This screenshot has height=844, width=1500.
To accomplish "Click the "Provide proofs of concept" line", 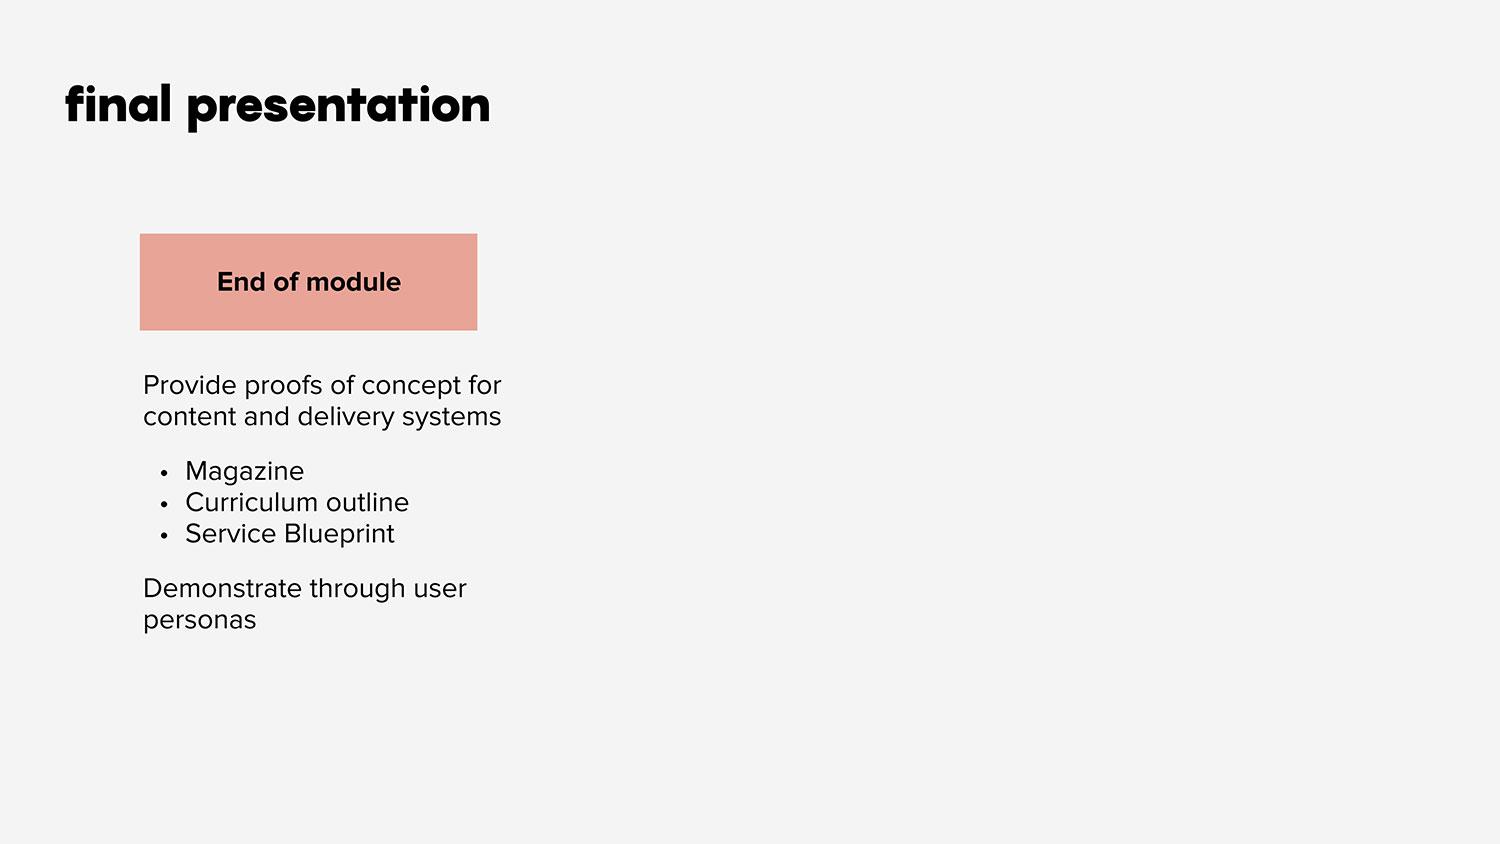I will coord(322,385).
